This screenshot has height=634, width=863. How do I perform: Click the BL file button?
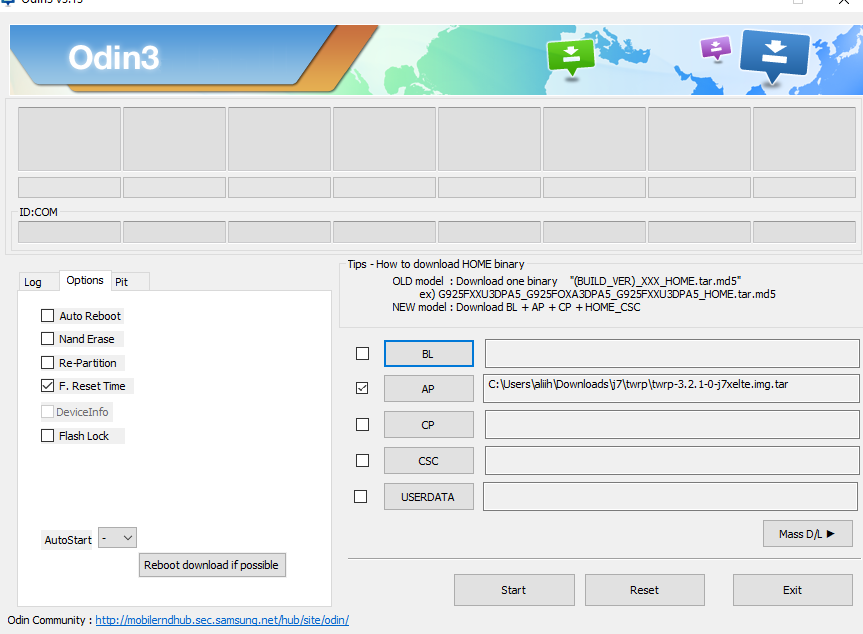tap(429, 353)
